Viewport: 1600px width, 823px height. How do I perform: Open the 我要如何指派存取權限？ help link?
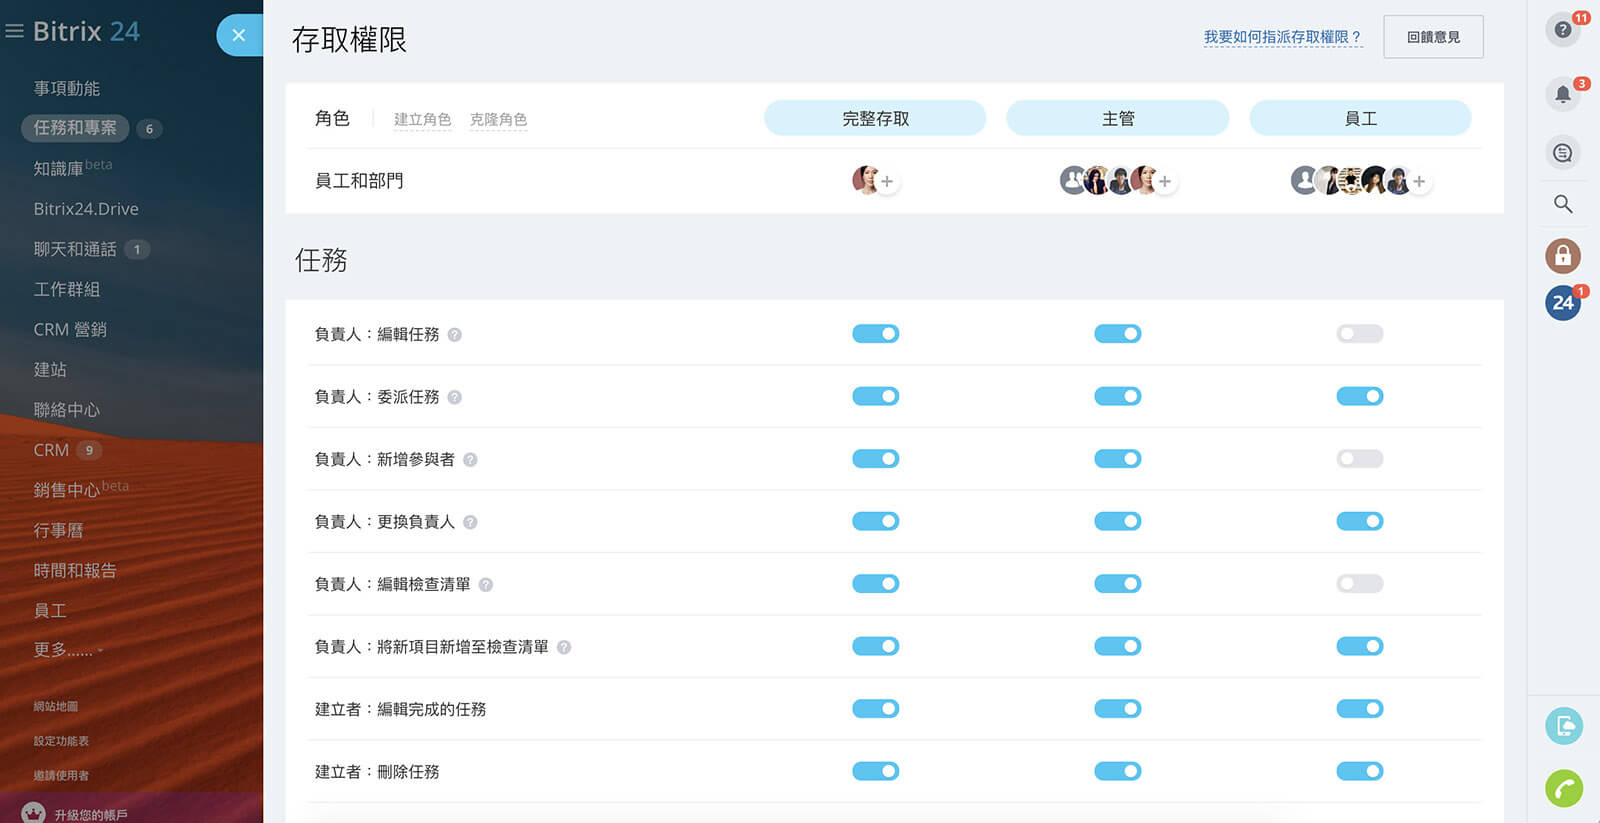click(x=1283, y=37)
